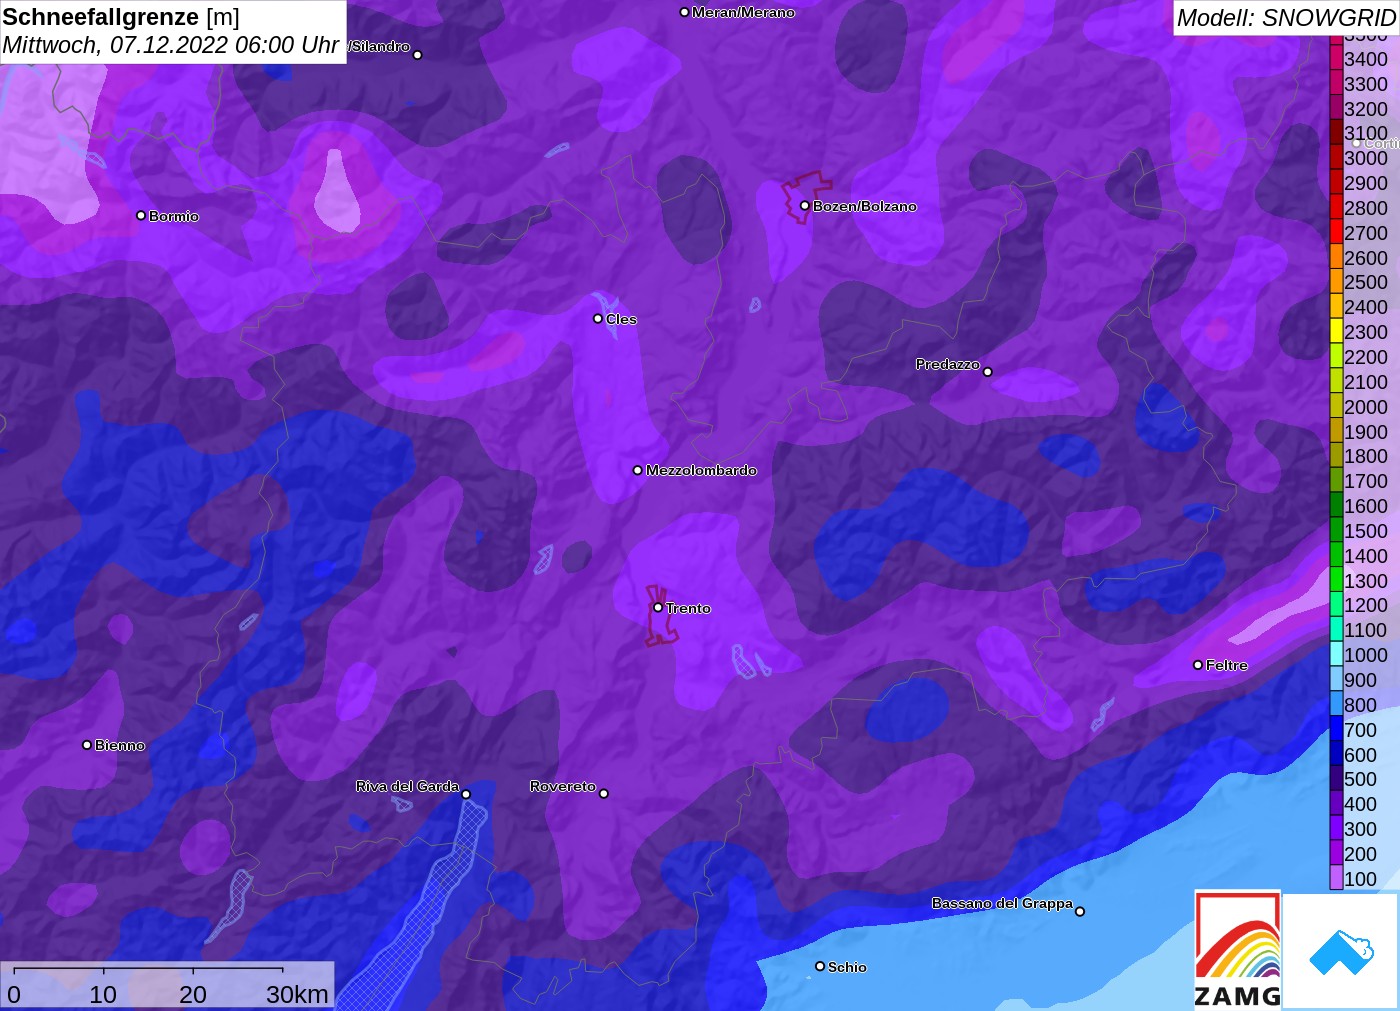Select the 700 m blue legend swatch

1336,729
